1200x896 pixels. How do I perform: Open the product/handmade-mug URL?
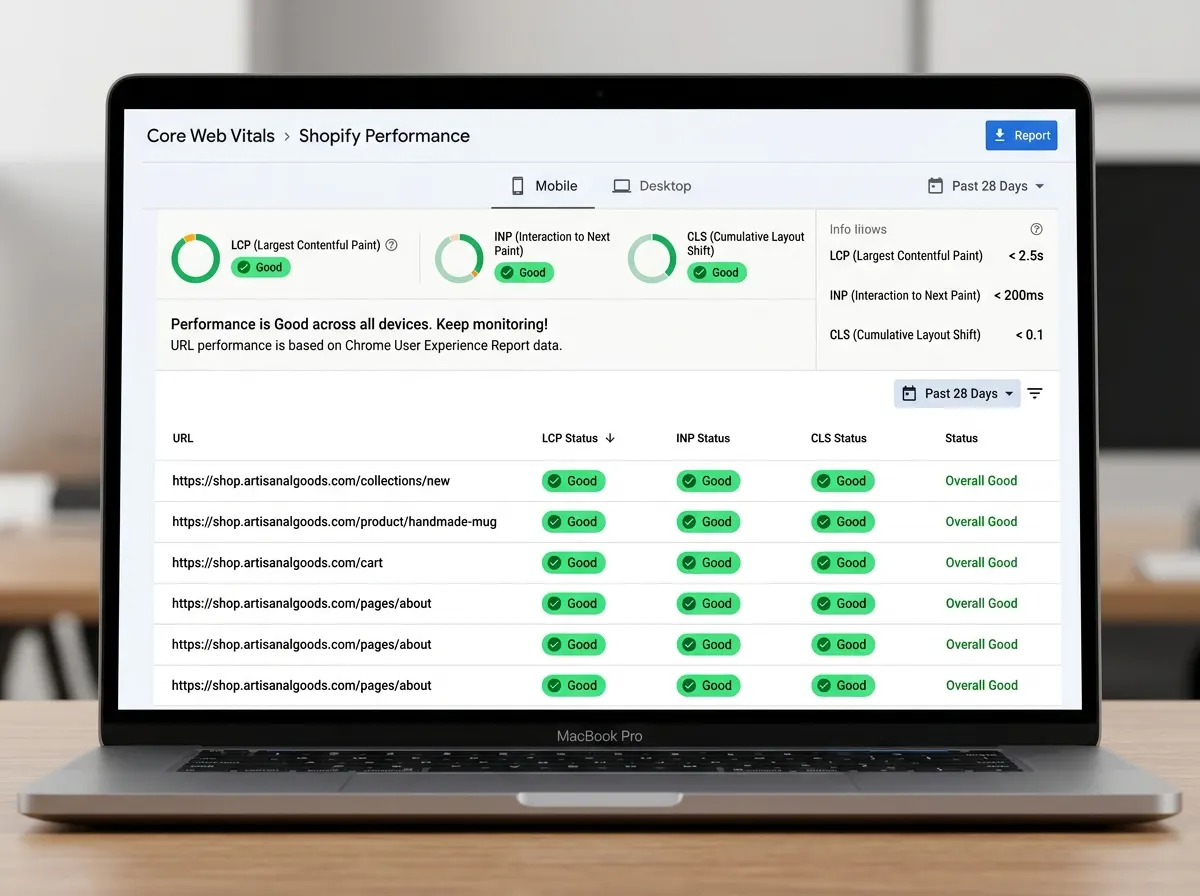pyautogui.click(x=334, y=522)
